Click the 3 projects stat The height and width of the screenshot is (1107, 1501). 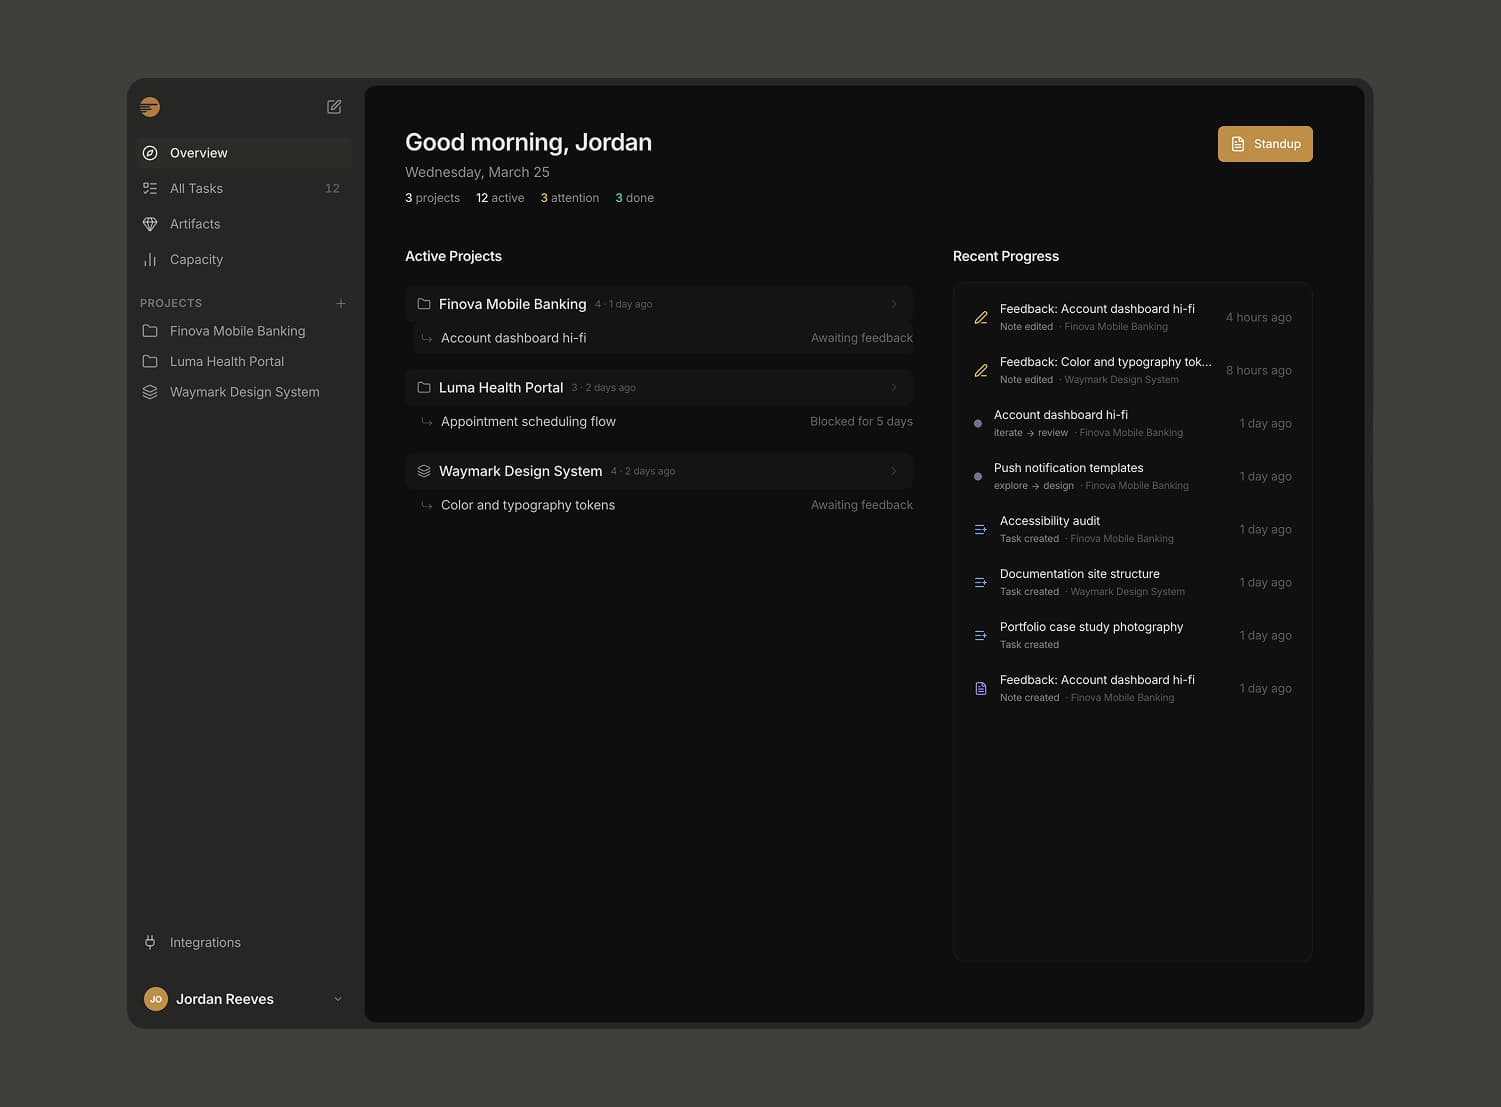[432, 198]
